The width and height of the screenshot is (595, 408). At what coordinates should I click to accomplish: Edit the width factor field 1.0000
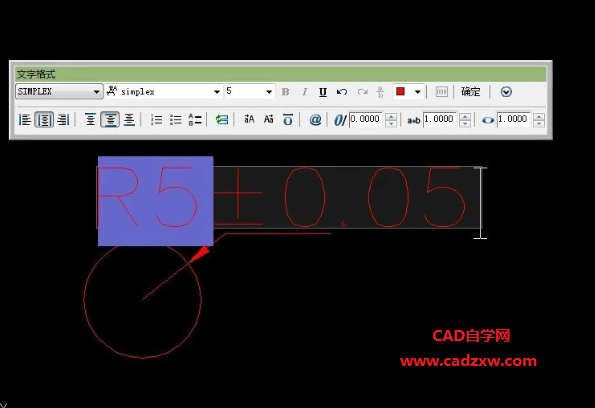tap(514, 120)
